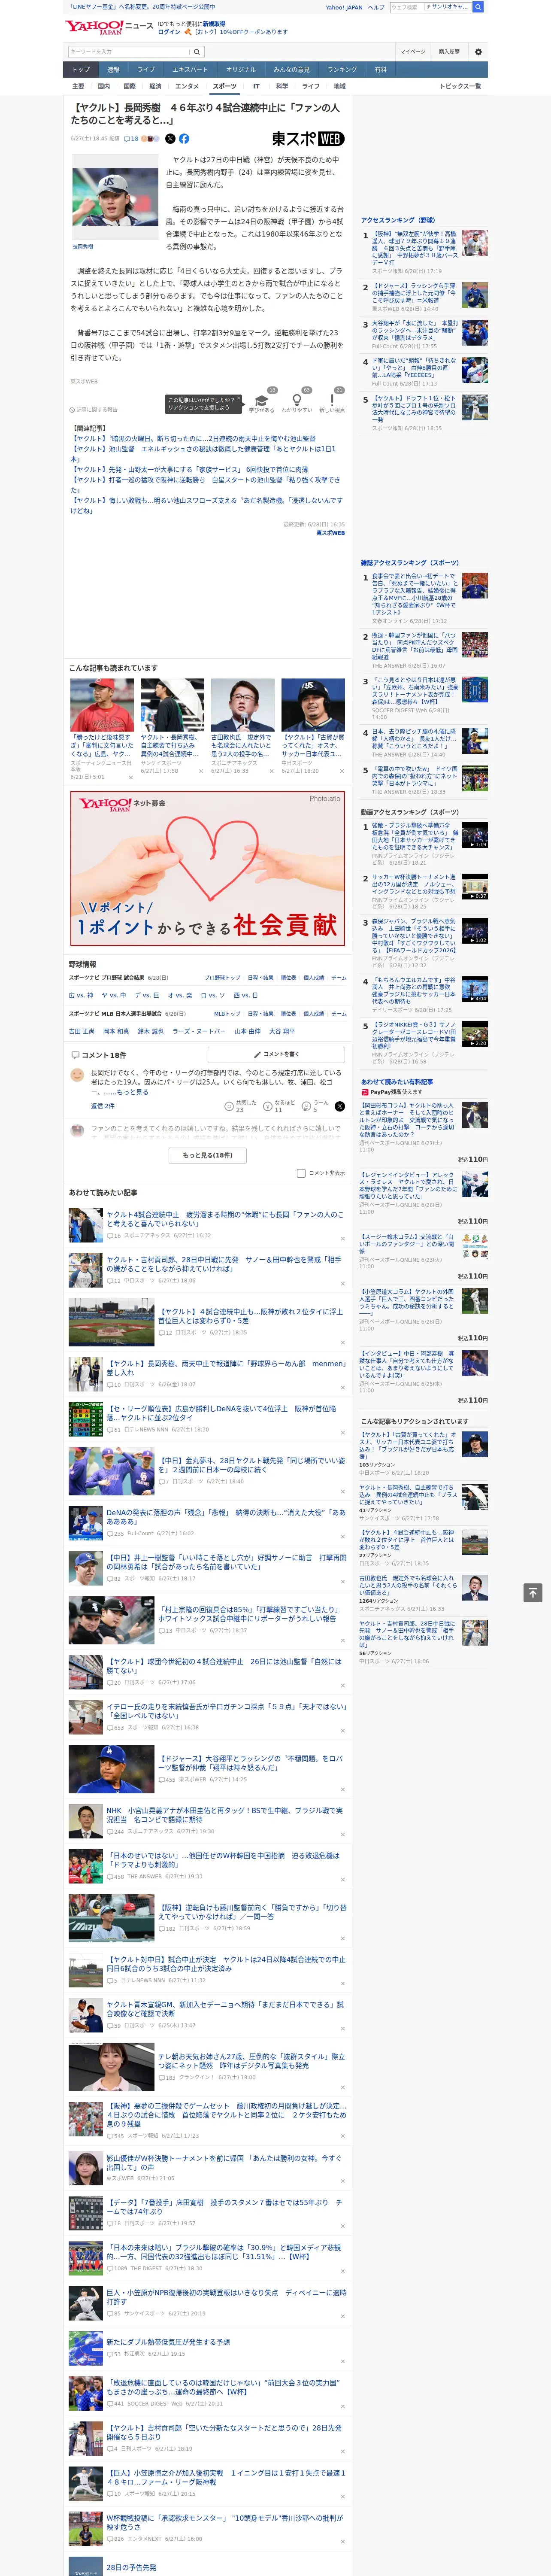Open the 大谷 翔平 player link
551x2576 pixels.
click(283, 1031)
